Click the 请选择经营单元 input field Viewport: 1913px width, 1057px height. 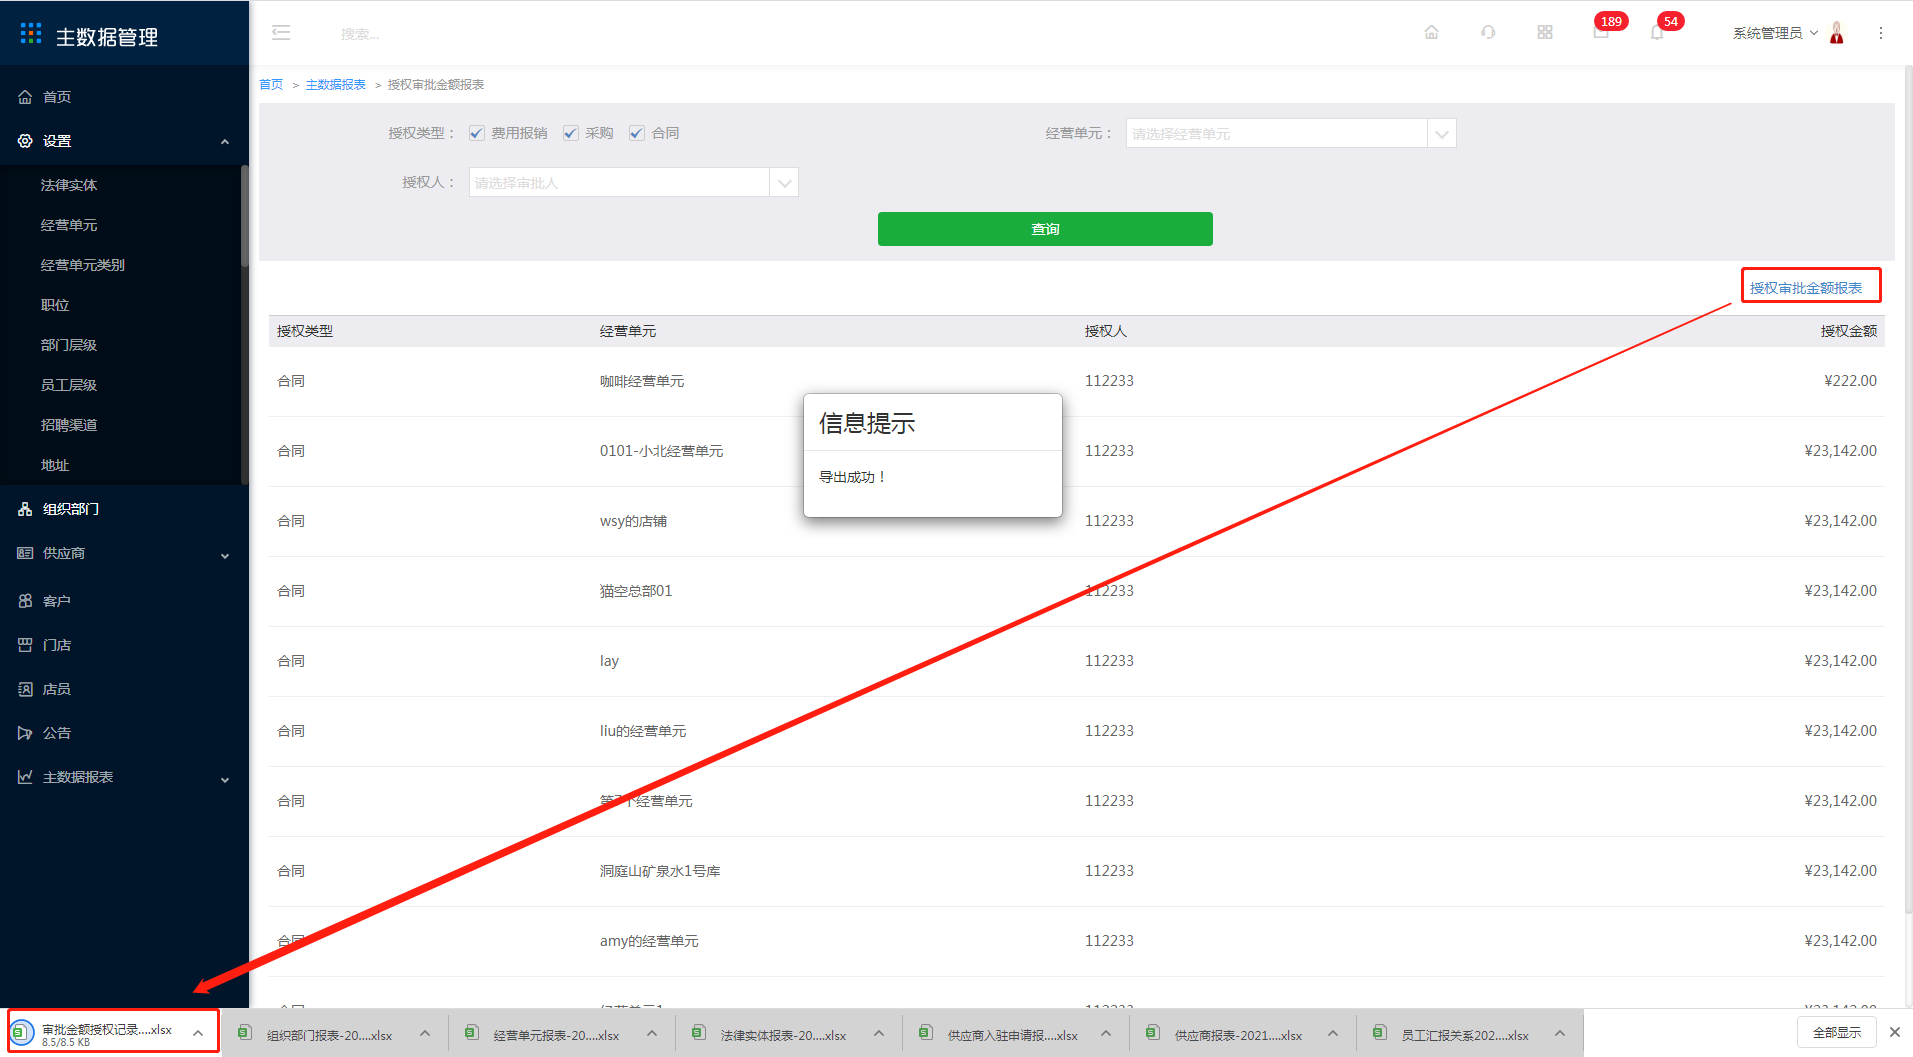pyautogui.click(x=1277, y=133)
